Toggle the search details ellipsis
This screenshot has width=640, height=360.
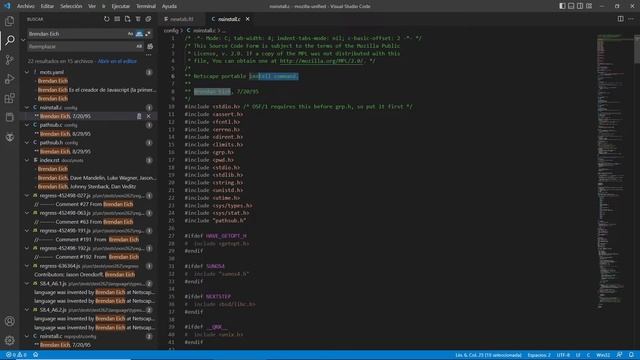(149, 55)
